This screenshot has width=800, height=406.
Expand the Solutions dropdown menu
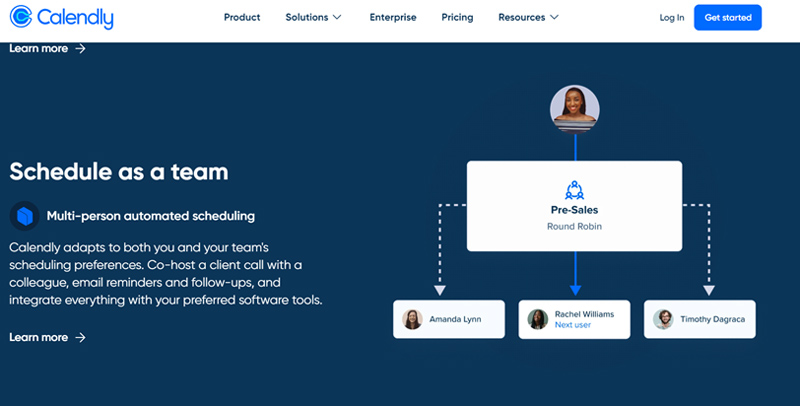coord(313,17)
